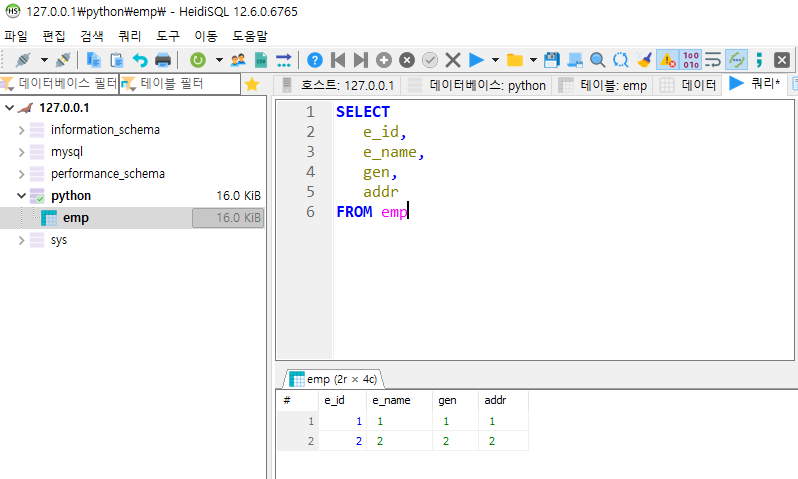The height and width of the screenshot is (479, 798).
Task: Click the table filter input field
Action: tap(180, 83)
